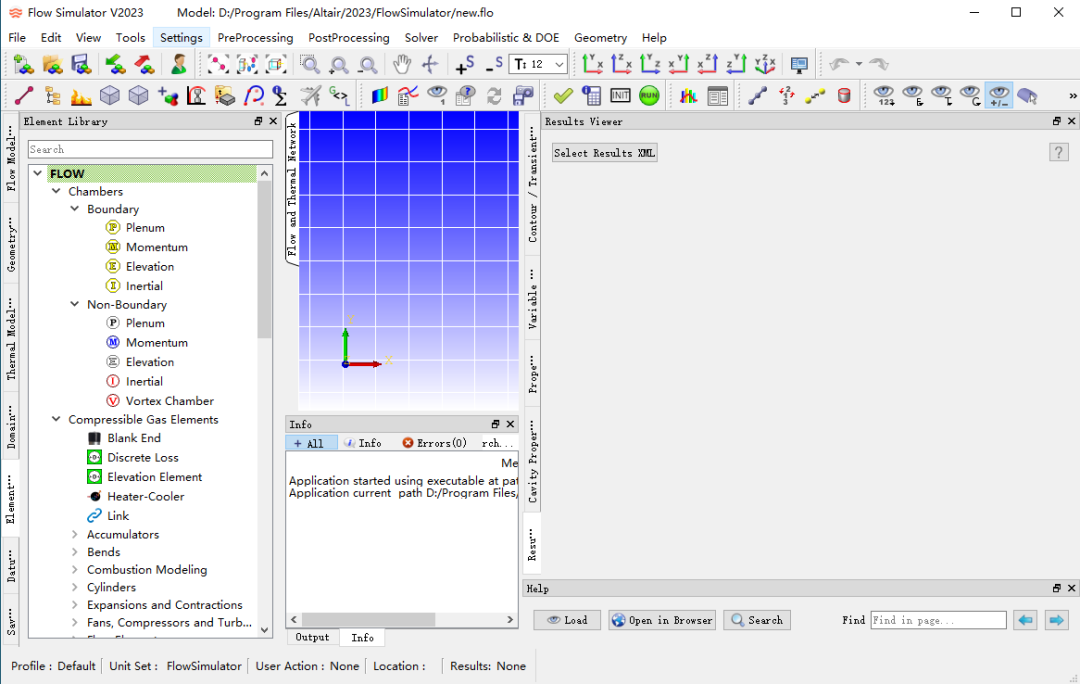Toggle the eye icon labeled 123

point(884,95)
